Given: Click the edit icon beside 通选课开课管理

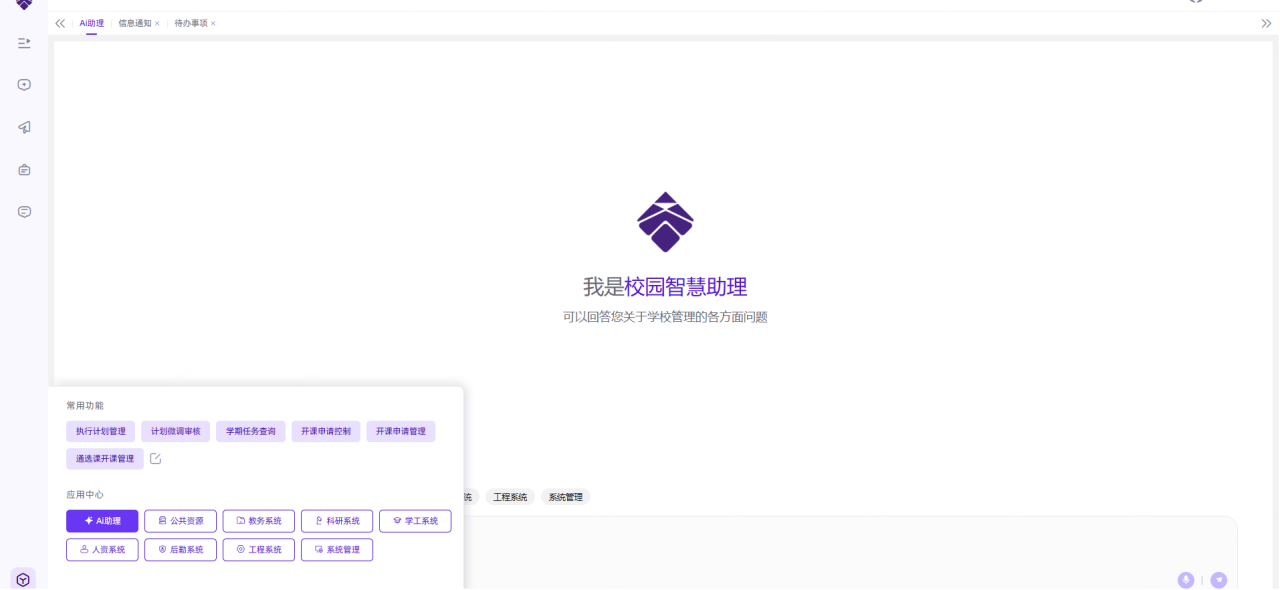Looking at the screenshot, I should tap(155, 459).
